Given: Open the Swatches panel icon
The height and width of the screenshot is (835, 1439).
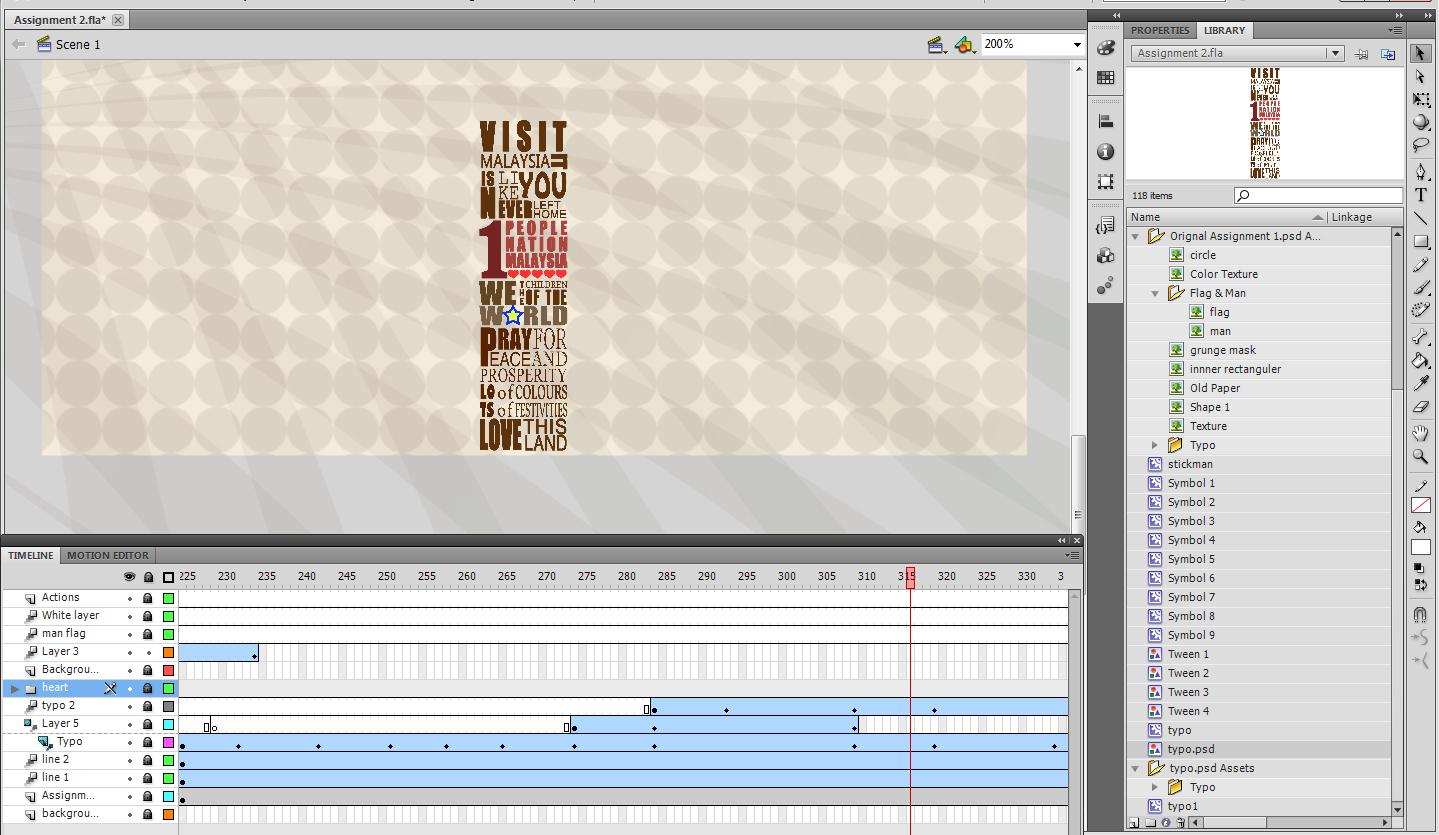Looking at the screenshot, I should coord(1106,77).
